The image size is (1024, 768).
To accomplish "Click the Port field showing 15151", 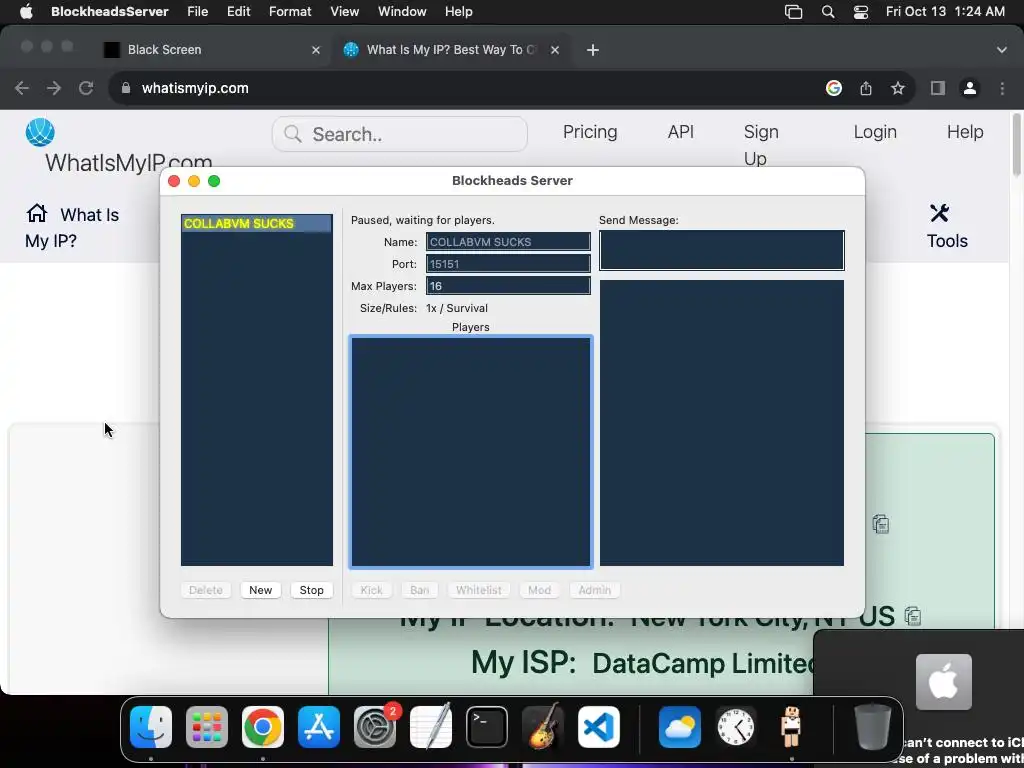I will 508,264.
